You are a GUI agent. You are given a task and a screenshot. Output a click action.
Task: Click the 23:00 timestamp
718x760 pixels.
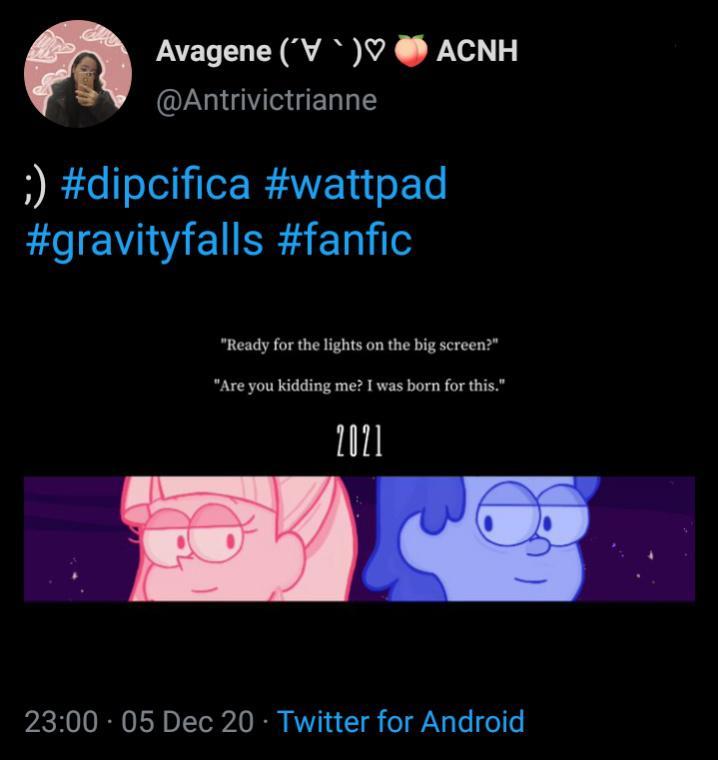(61, 722)
